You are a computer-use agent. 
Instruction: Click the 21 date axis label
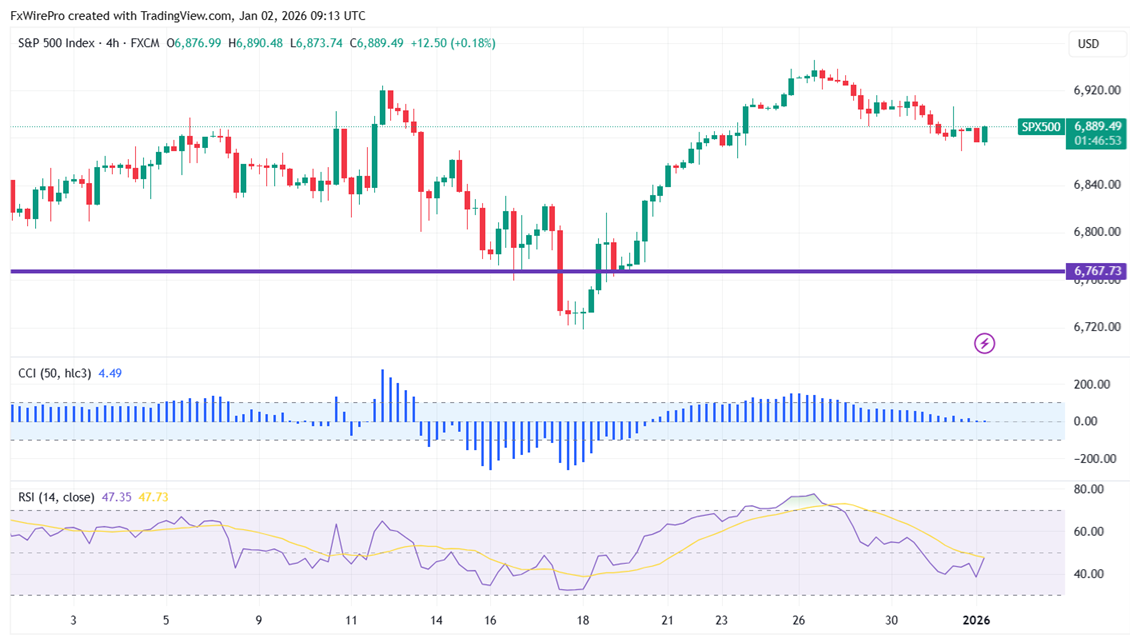click(667, 620)
